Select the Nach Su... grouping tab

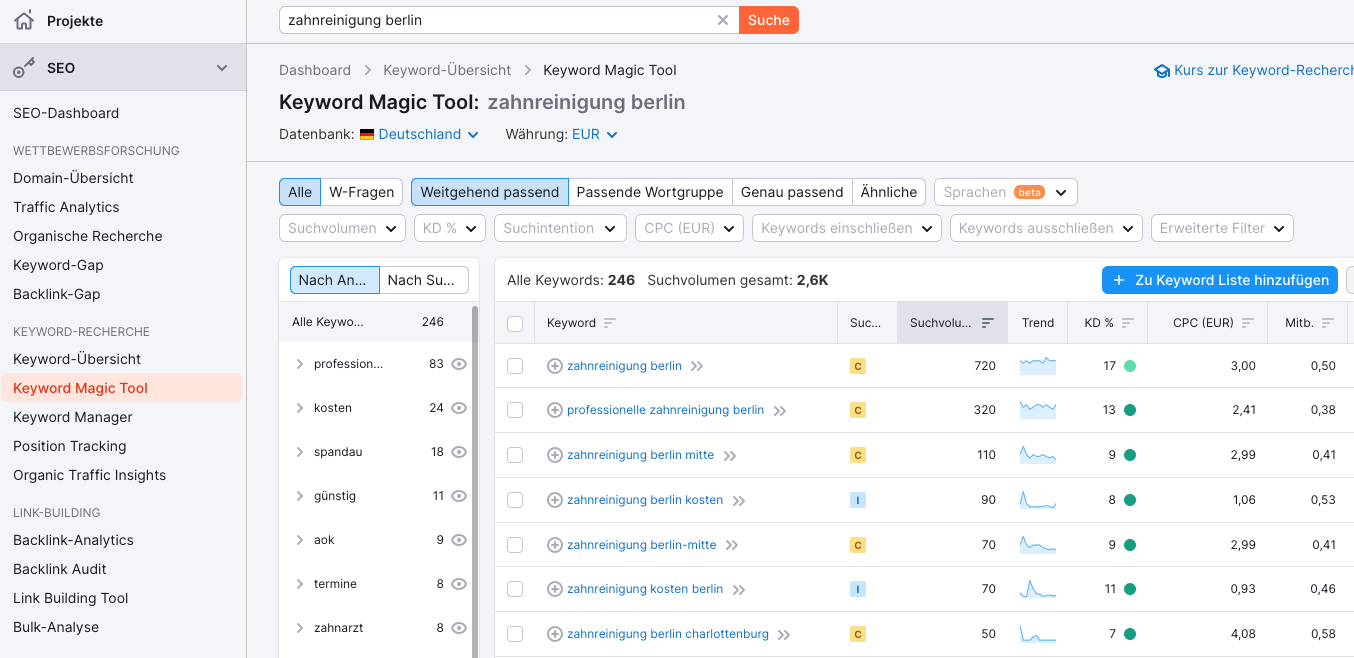click(x=424, y=280)
